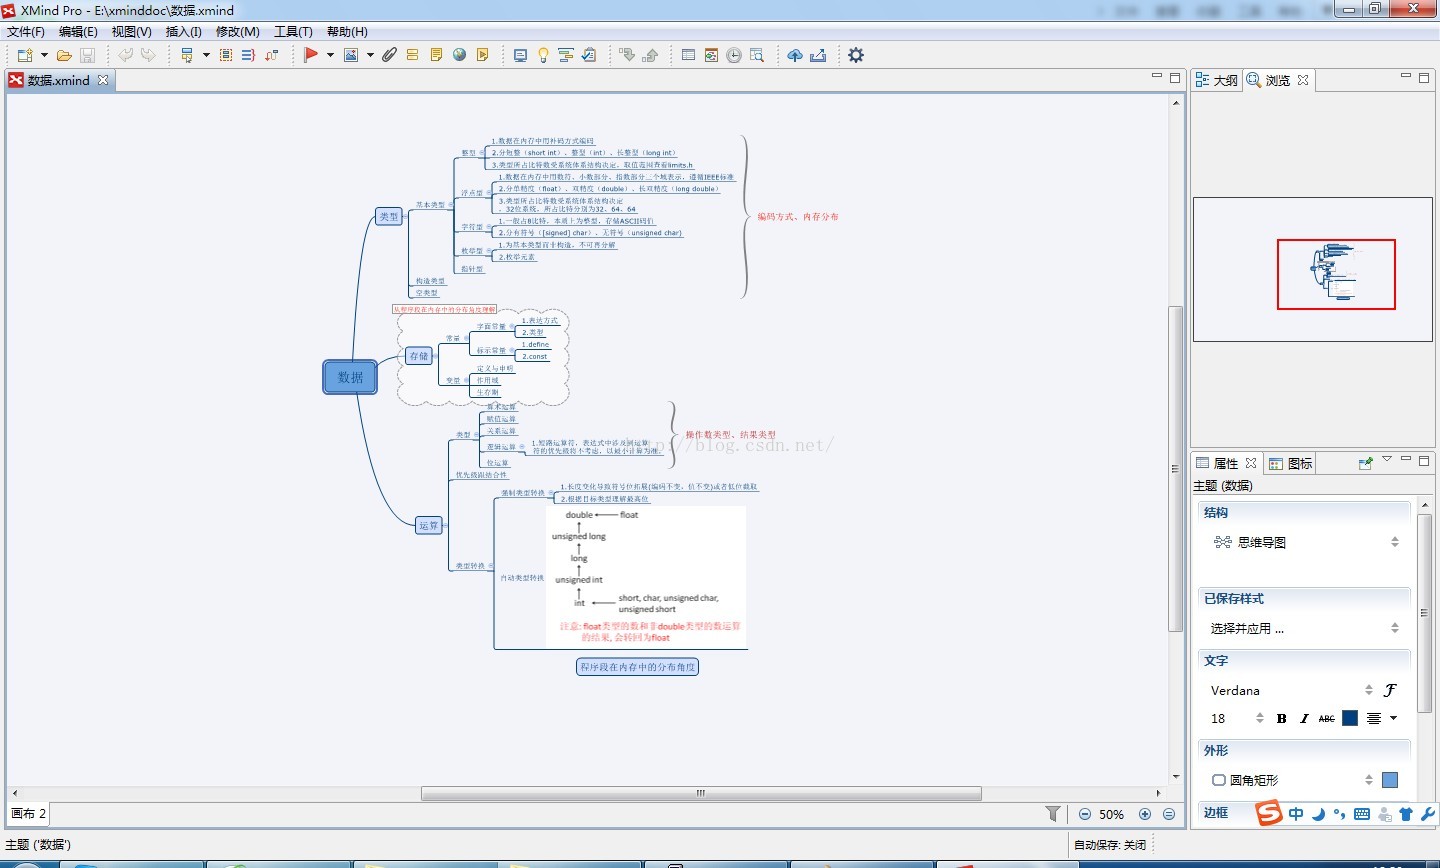Insert a relationship via the toolbar icon

(x=271, y=55)
